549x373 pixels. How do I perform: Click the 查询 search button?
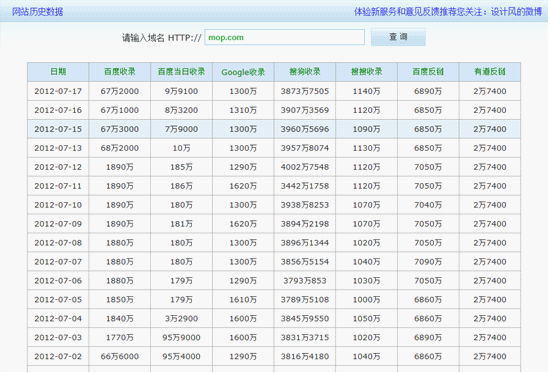[x=398, y=37]
